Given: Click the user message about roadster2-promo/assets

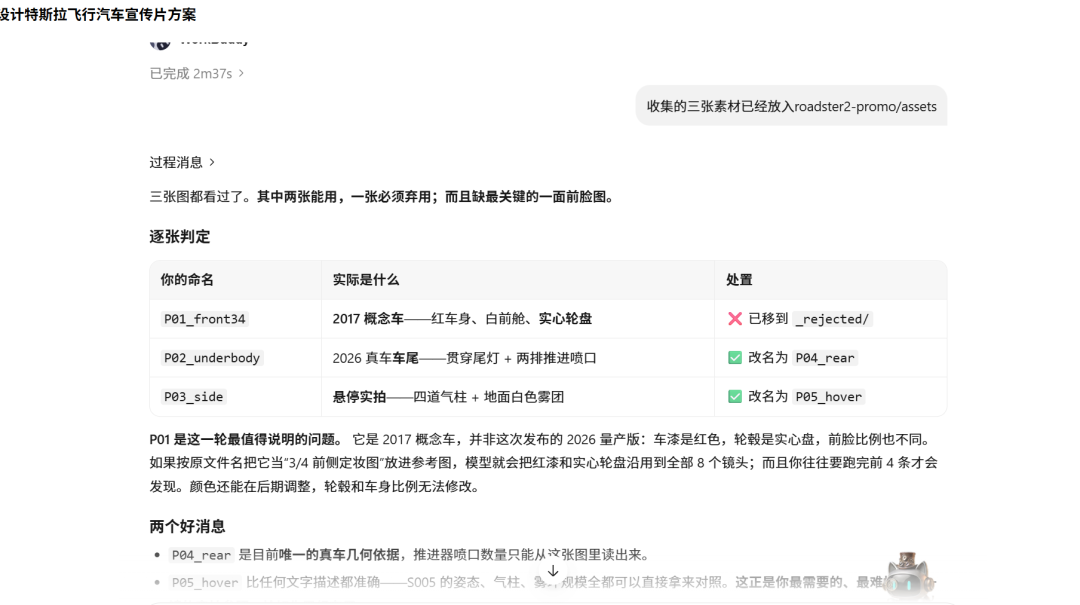Looking at the screenshot, I should pos(791,106).
